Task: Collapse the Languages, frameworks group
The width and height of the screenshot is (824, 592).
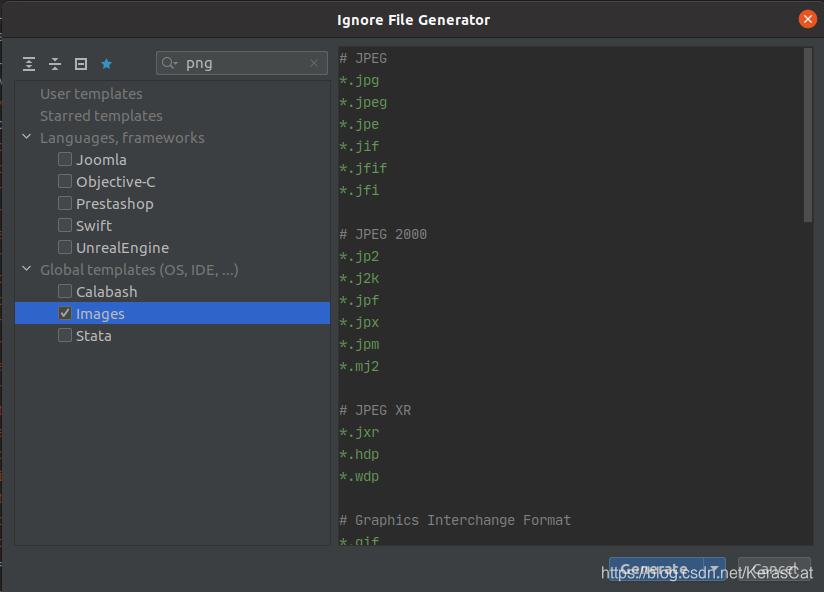Action: pos(27,137)
